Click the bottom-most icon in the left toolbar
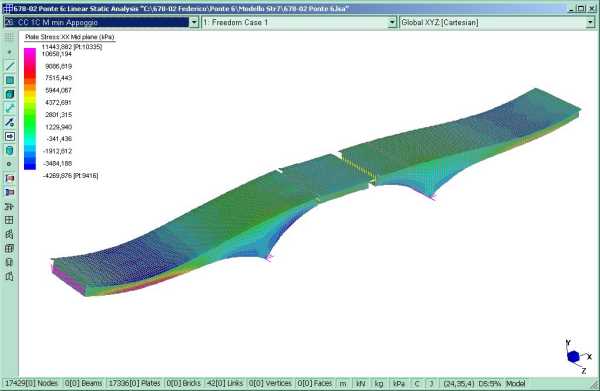This screenshot has width=600, height=391. (10, 276)
